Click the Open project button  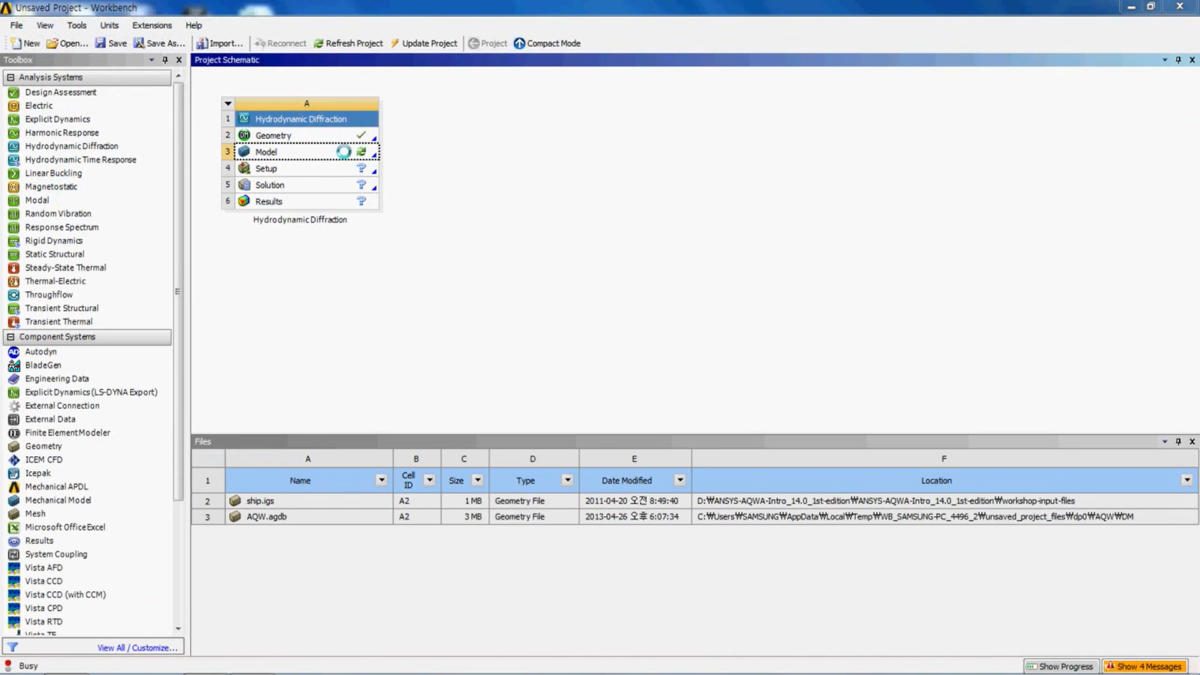(67, 43)
